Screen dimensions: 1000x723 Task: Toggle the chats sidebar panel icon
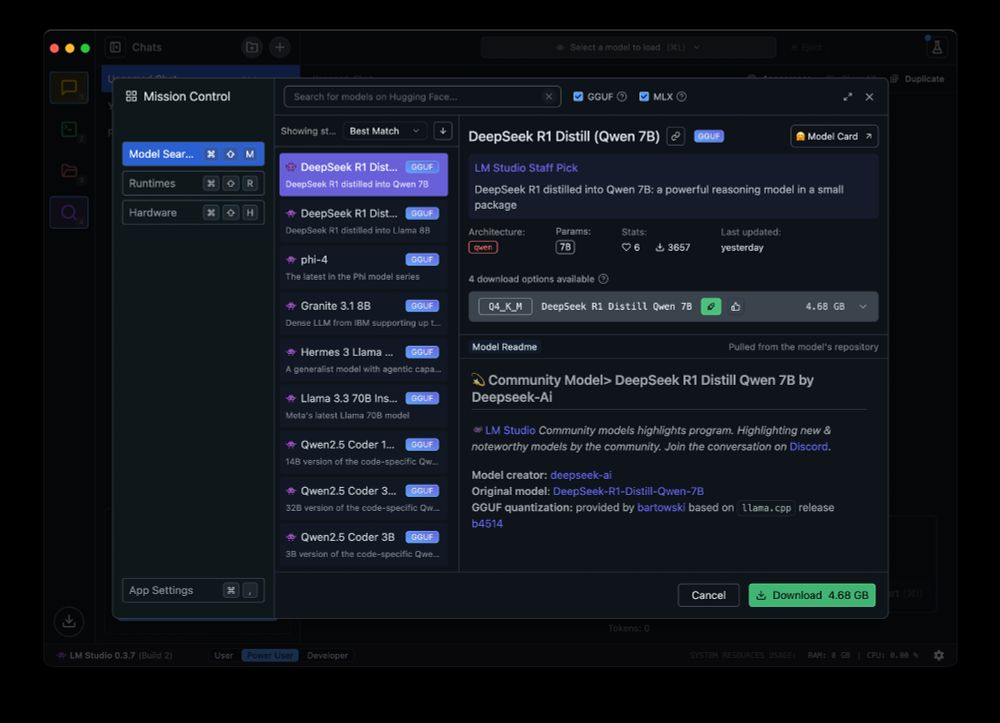(115, 47)
